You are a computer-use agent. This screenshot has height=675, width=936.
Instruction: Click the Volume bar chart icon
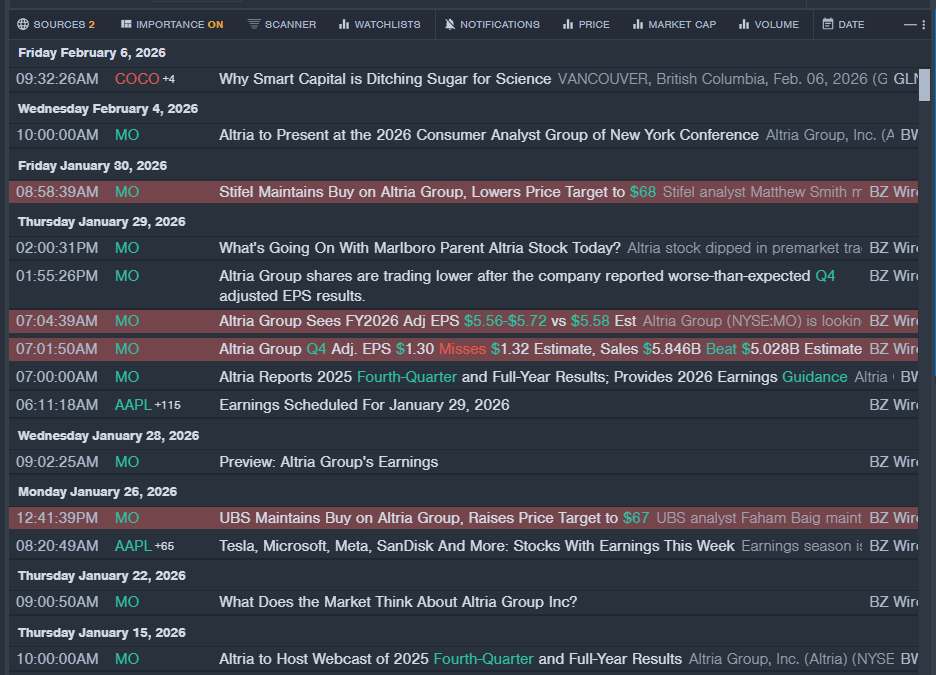744,24
